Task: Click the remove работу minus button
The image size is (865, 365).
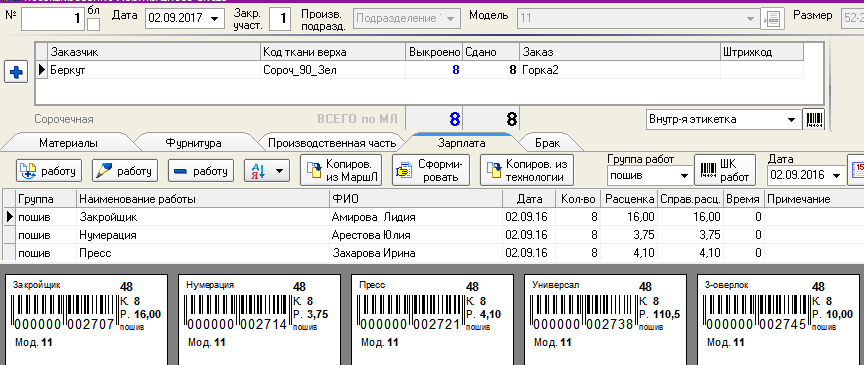Action: click(x=201, y=171)
